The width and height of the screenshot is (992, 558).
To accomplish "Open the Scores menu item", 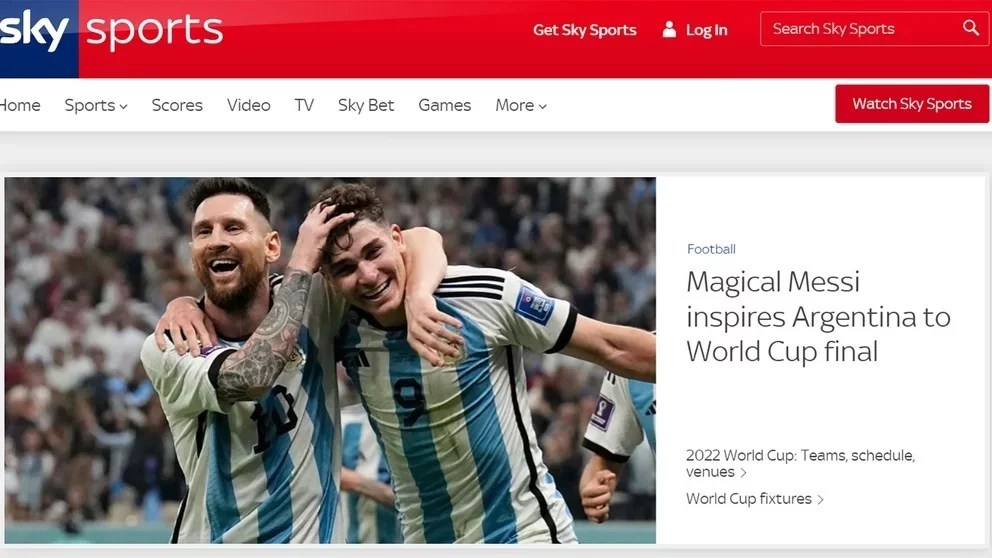I will 177,105.
